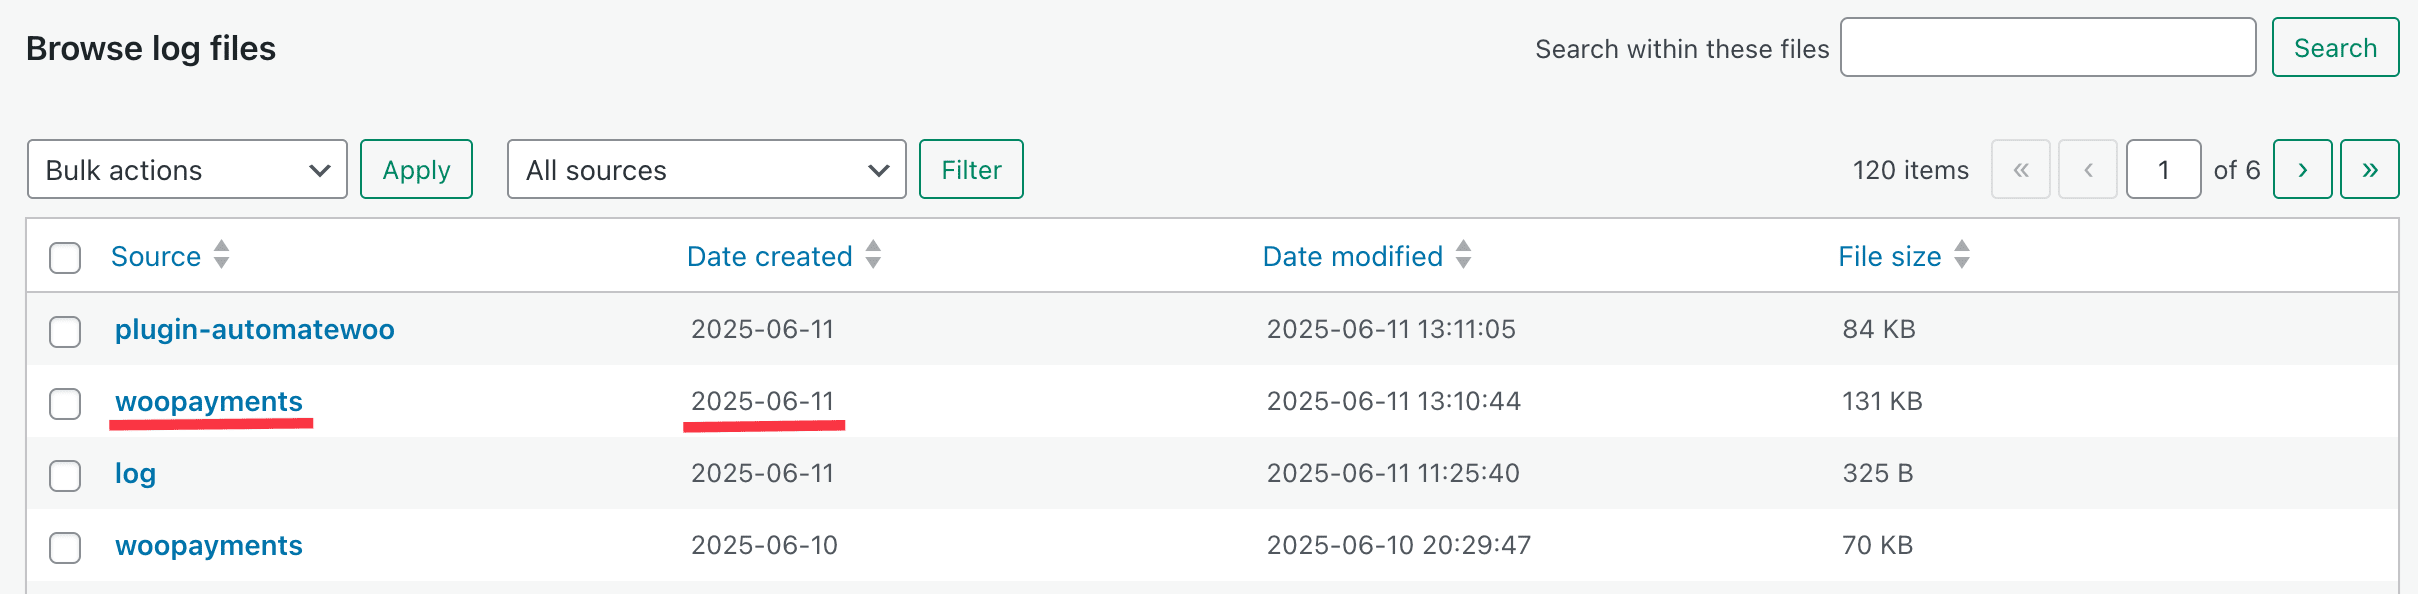Open the woopayments log file
Screen dimensions: 2418x594
pyautogui.click(x=208, y=401)
